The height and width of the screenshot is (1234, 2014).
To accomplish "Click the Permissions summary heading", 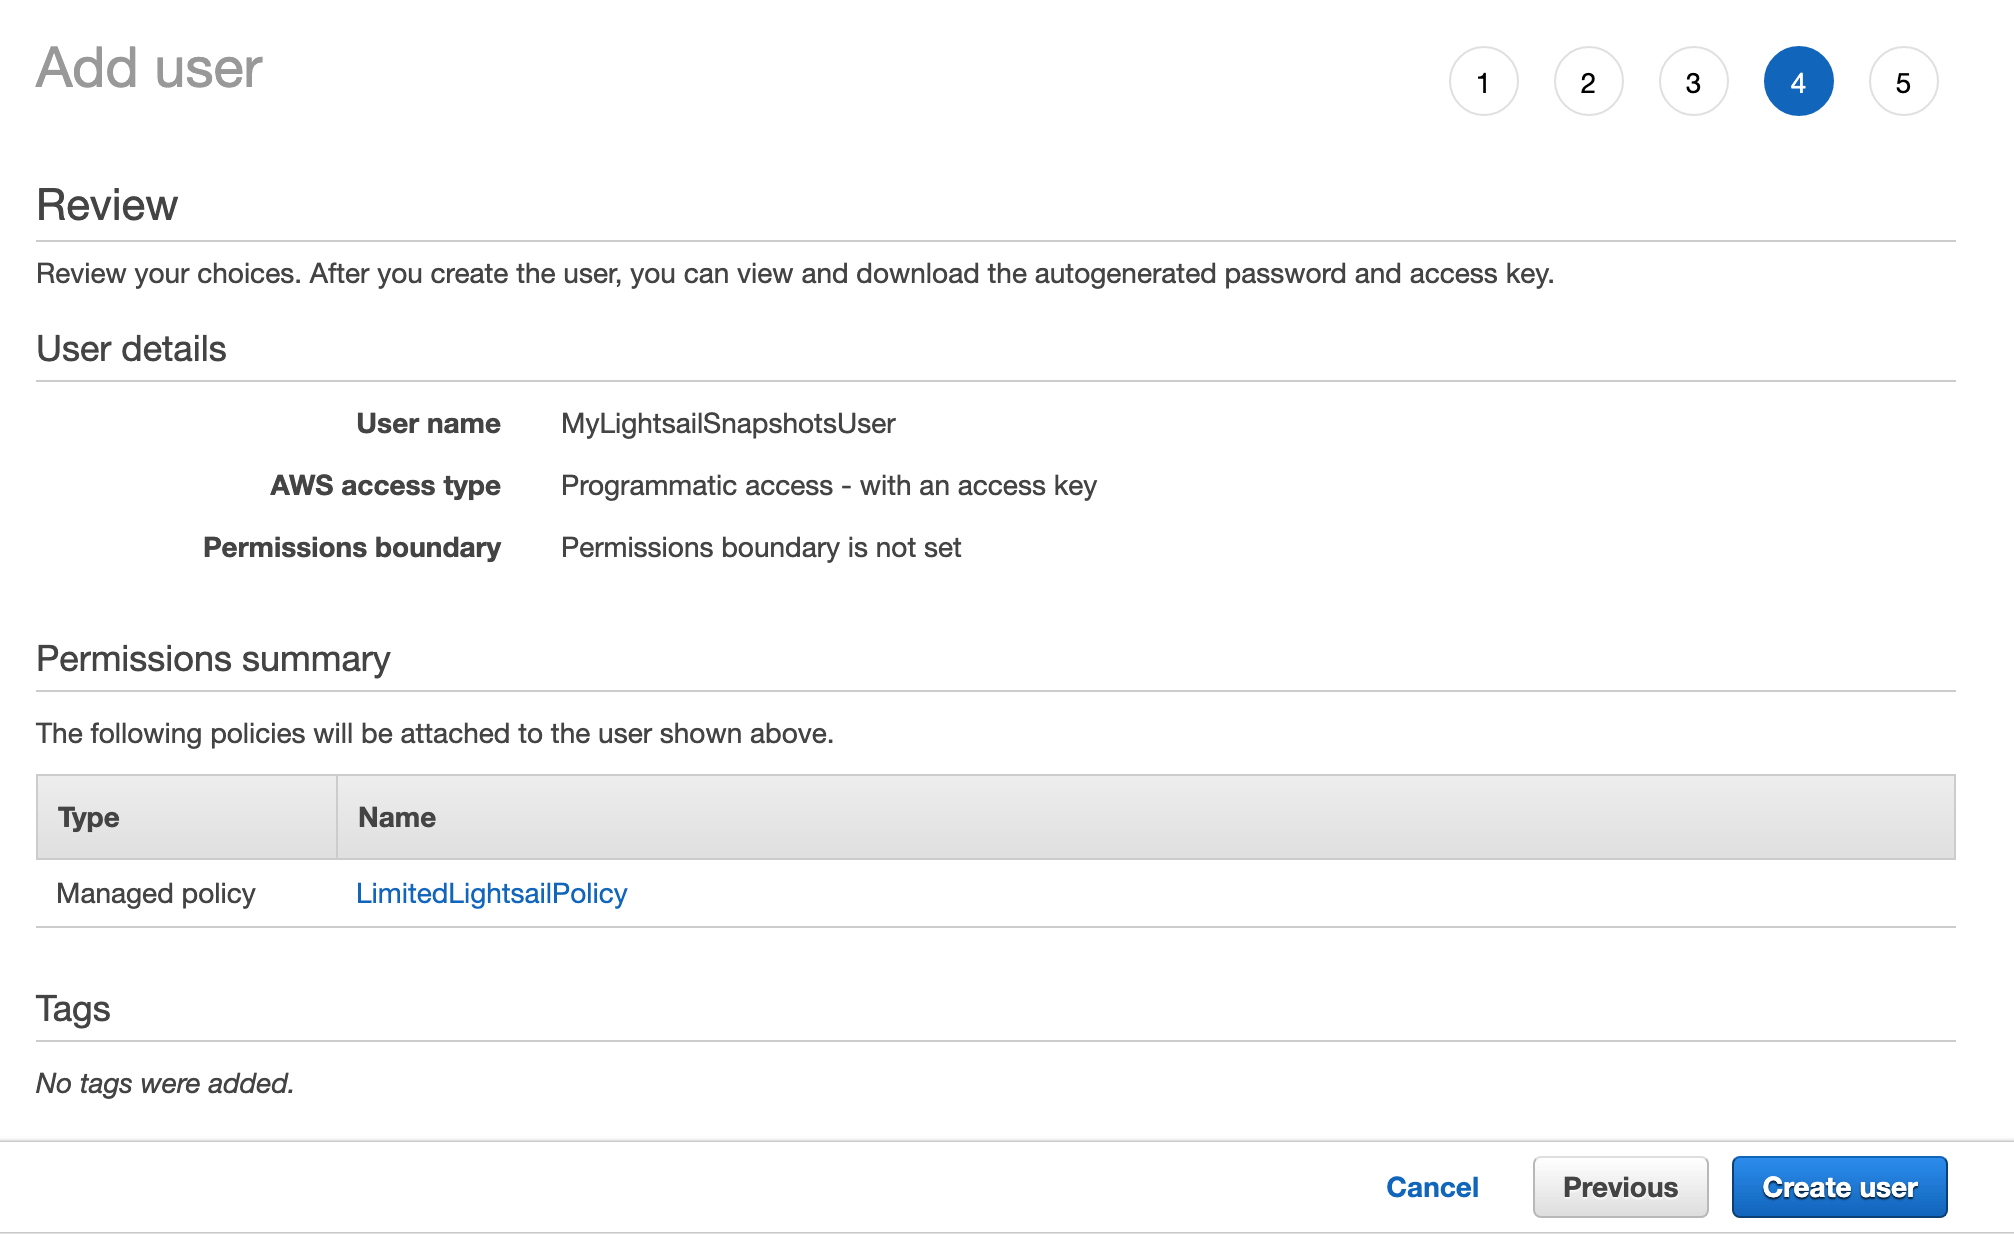I will [213, 659].
